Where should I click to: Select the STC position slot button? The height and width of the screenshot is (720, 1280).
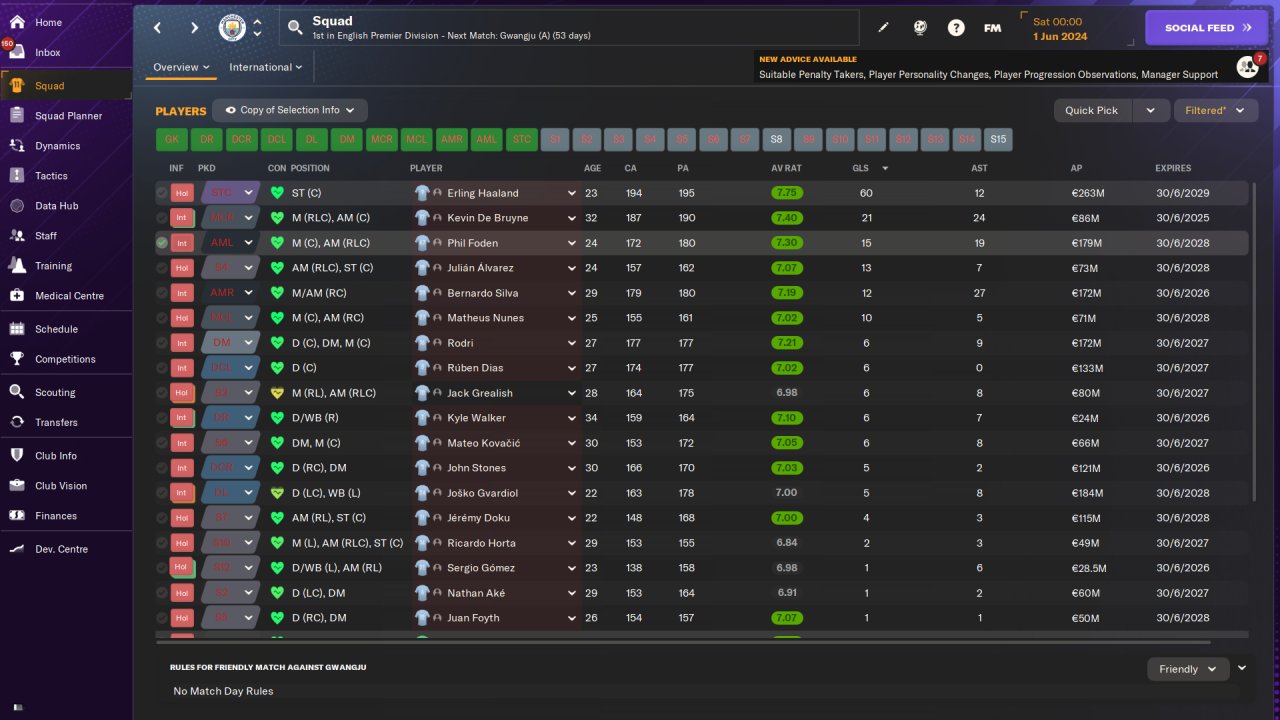522,140
